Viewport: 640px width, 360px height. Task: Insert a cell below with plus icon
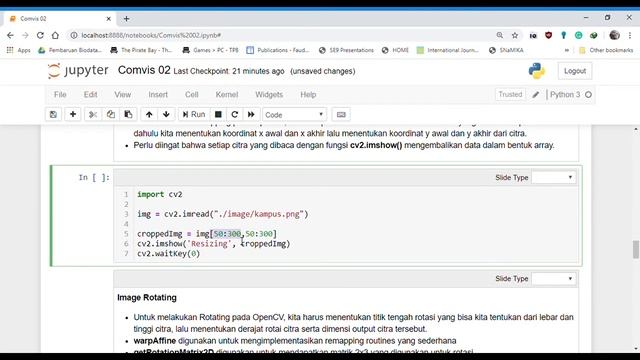73,115
